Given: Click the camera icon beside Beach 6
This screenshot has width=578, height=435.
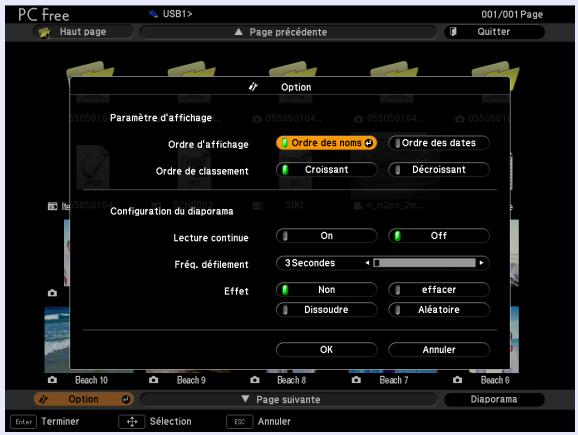Looking at the screenshot, I should point(457,380).
